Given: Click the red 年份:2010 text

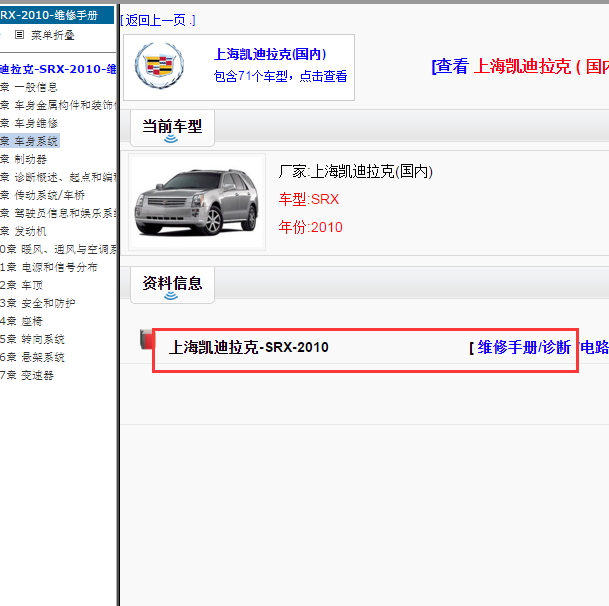Looking at the screenshot, I should (311, 227).
